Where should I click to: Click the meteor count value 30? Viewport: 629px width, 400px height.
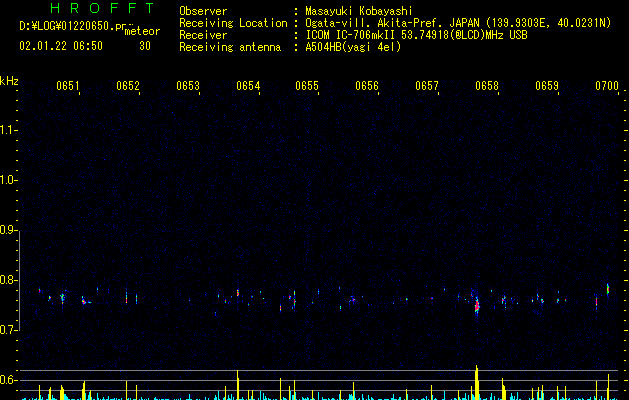(145, 46)
